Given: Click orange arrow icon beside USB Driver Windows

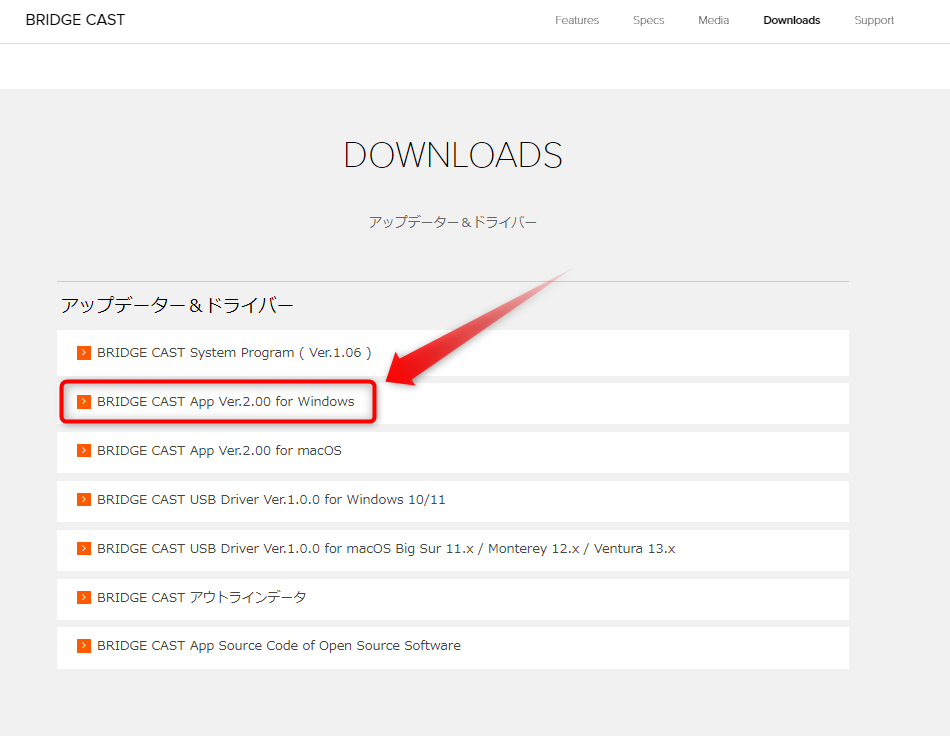Looking at the screenshot, I should click(x=84, y=499).
